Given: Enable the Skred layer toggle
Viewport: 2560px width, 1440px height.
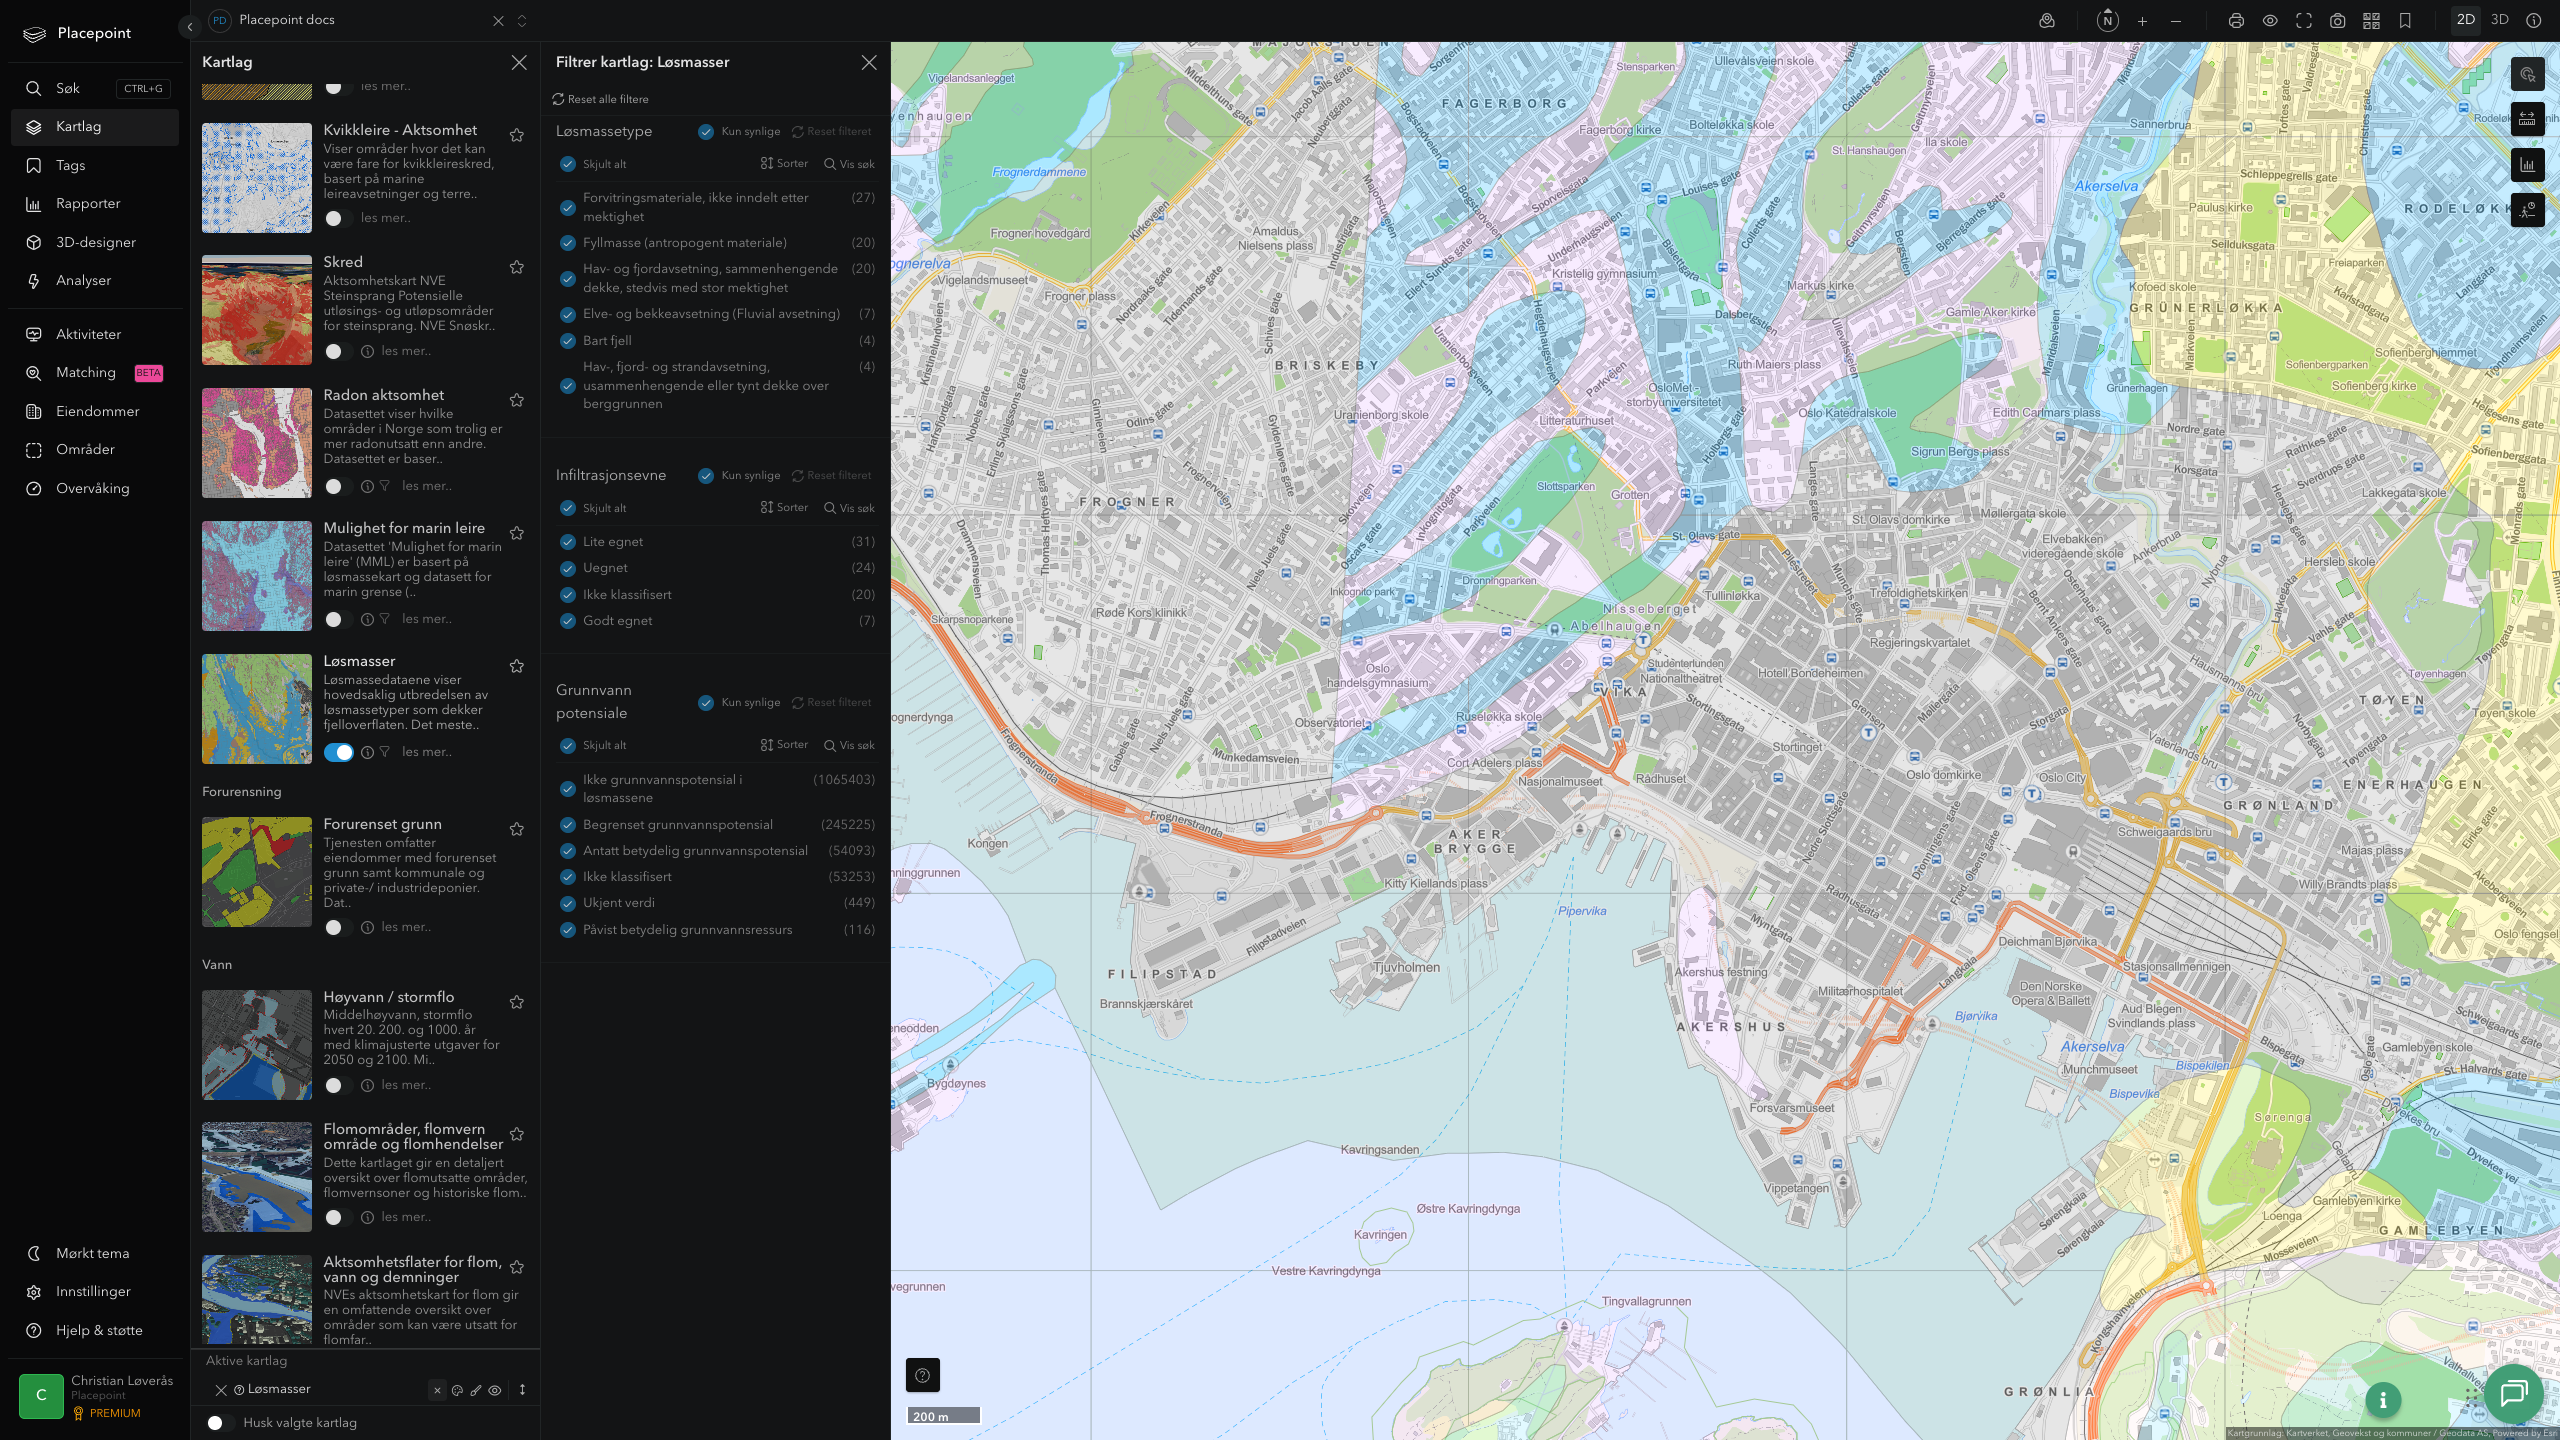Looking at the screenshot, I should click(x=338, y=351).
